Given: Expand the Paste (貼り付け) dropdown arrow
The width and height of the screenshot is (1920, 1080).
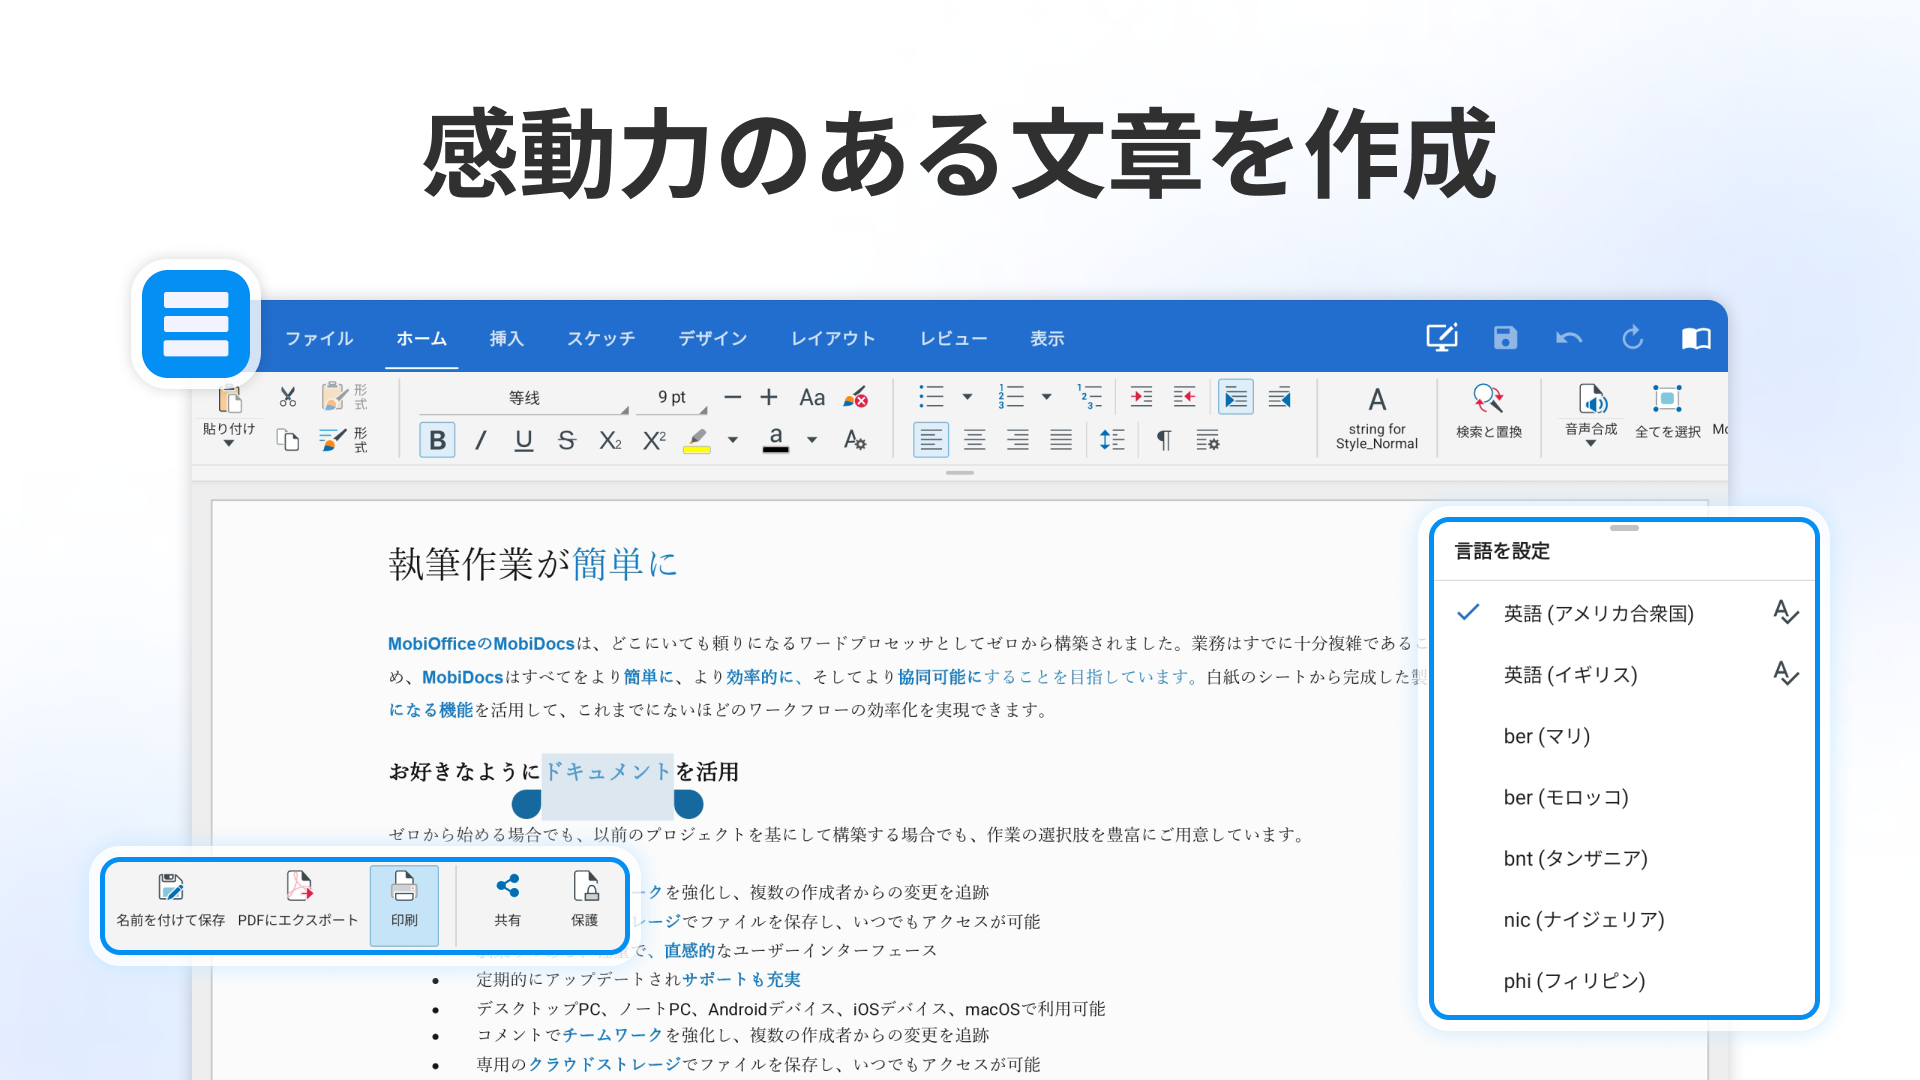Looking at the screenshot, I should click(x=229, y=444).
